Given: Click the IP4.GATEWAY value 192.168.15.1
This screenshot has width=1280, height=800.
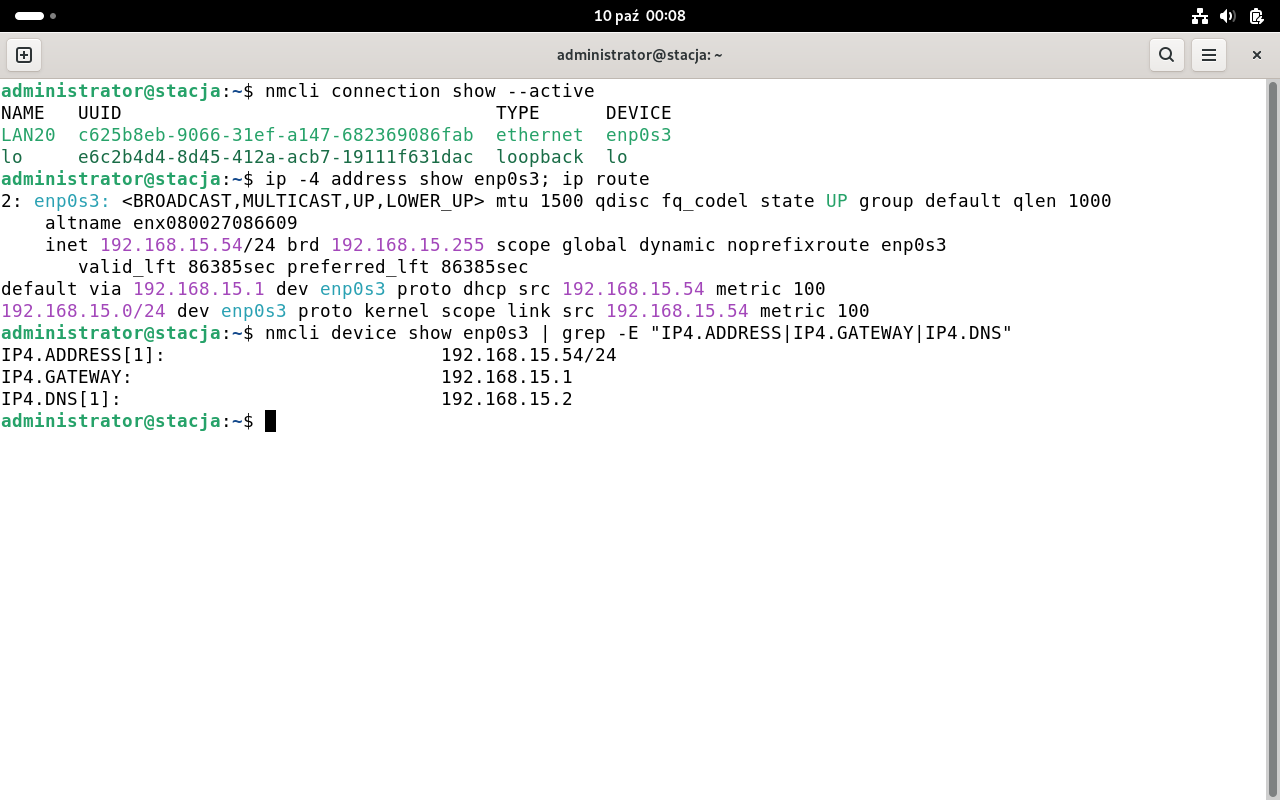Looking at the screenshot, I should 507,377.
